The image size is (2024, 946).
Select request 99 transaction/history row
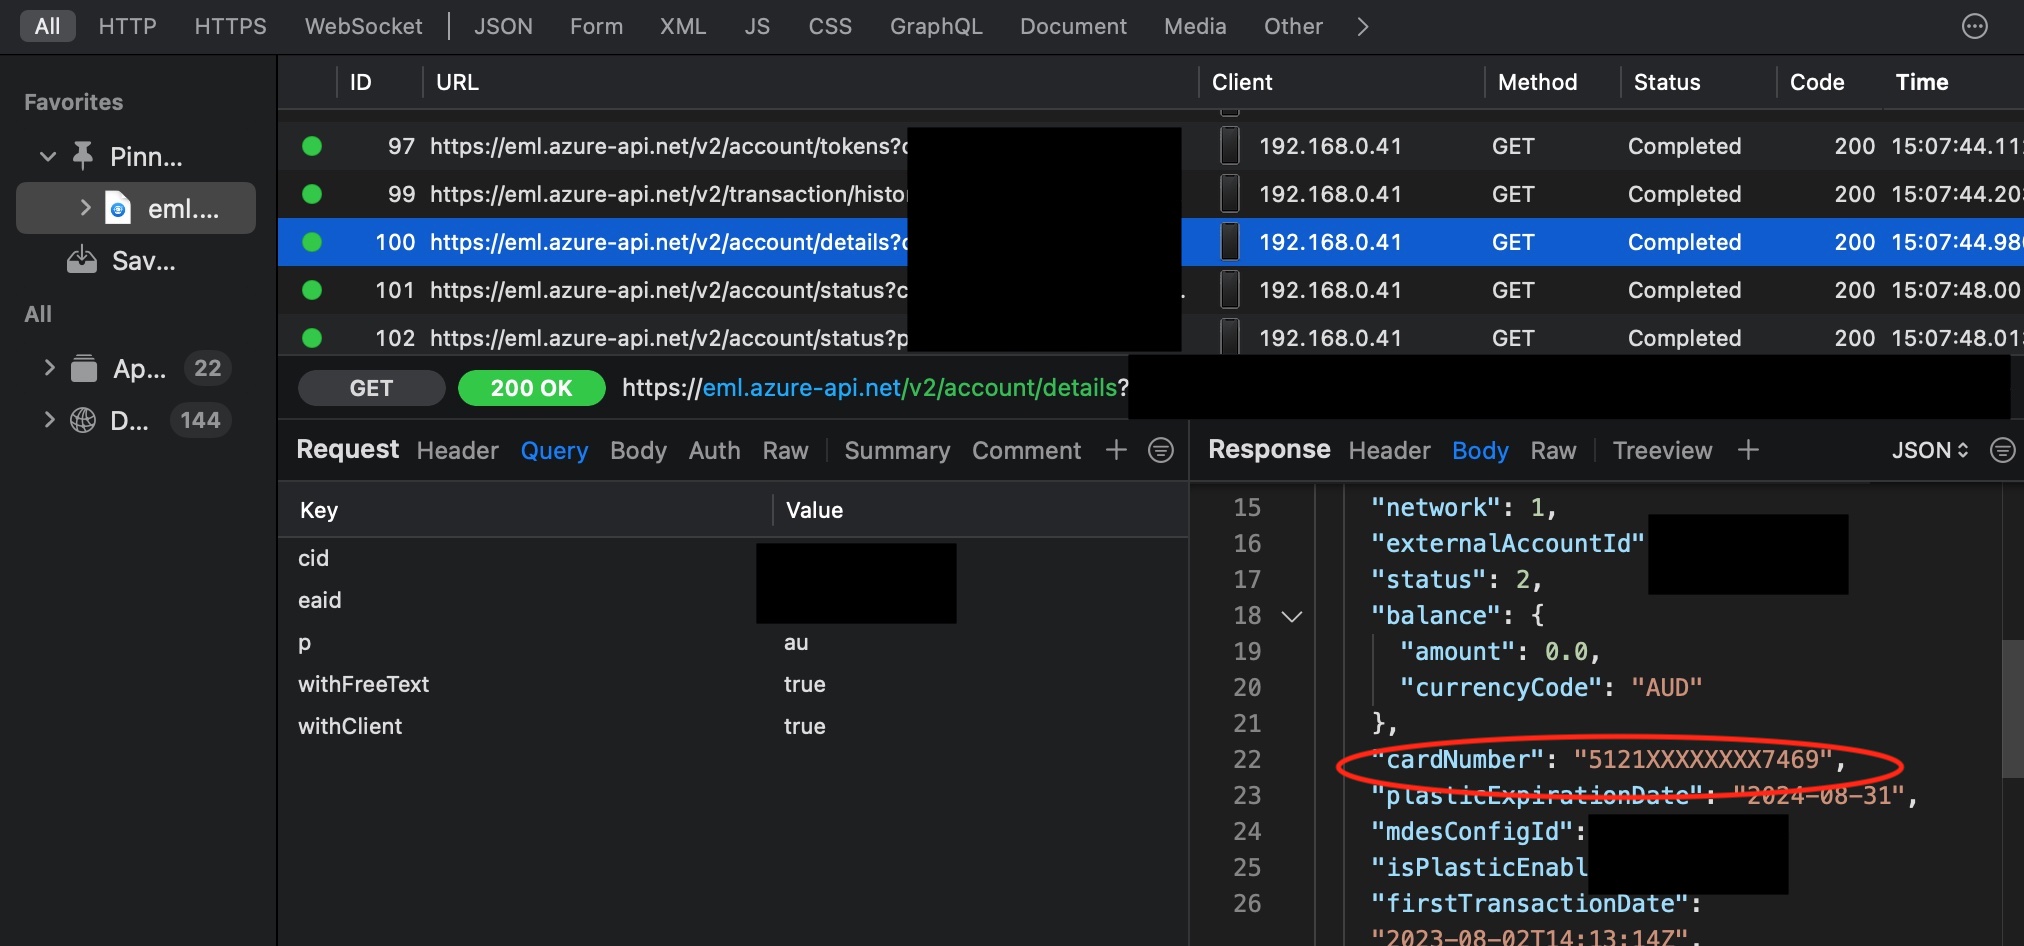(1150, 194)
